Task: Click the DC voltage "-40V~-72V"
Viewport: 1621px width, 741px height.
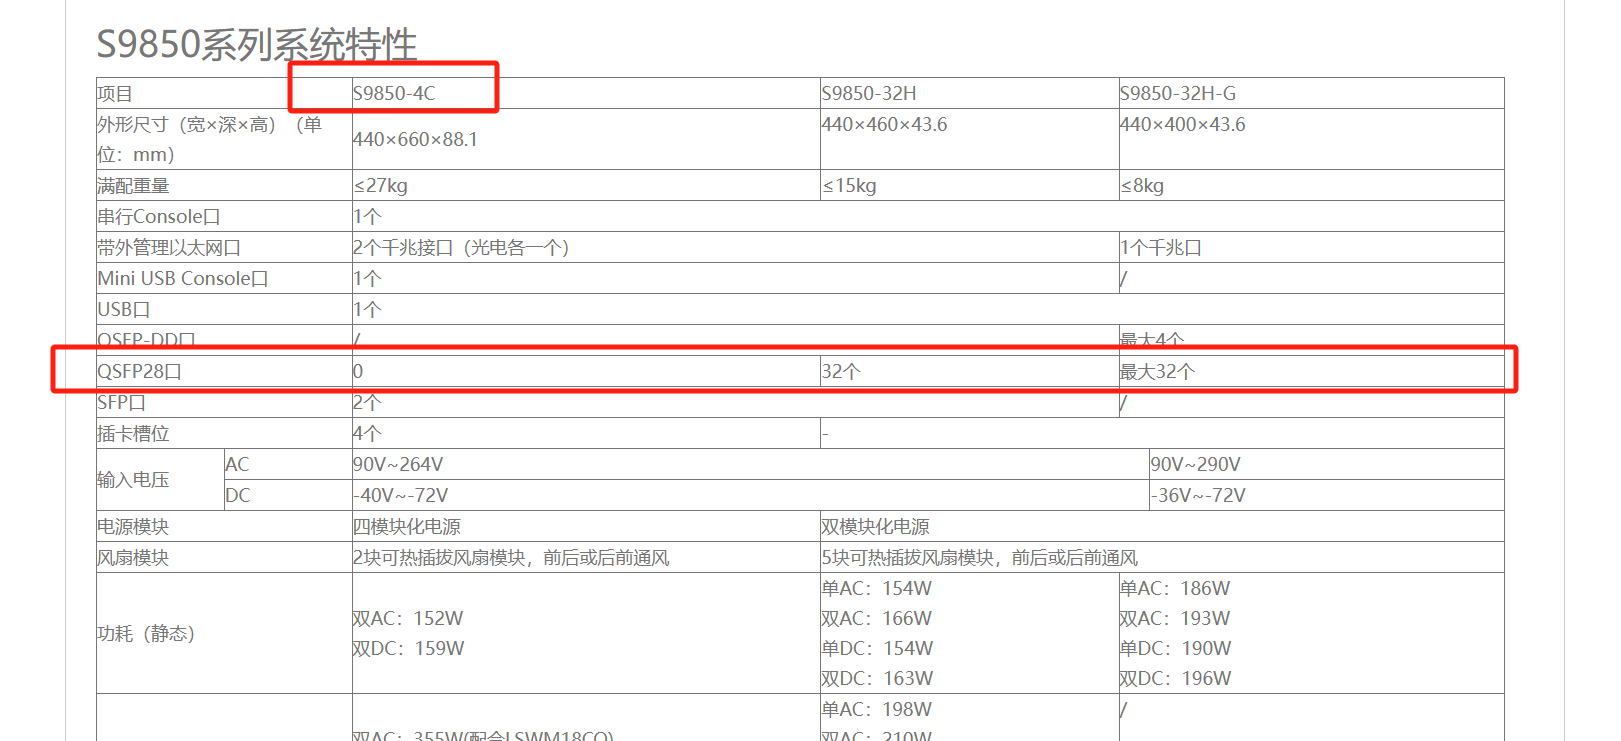Action: coord(400,496)
